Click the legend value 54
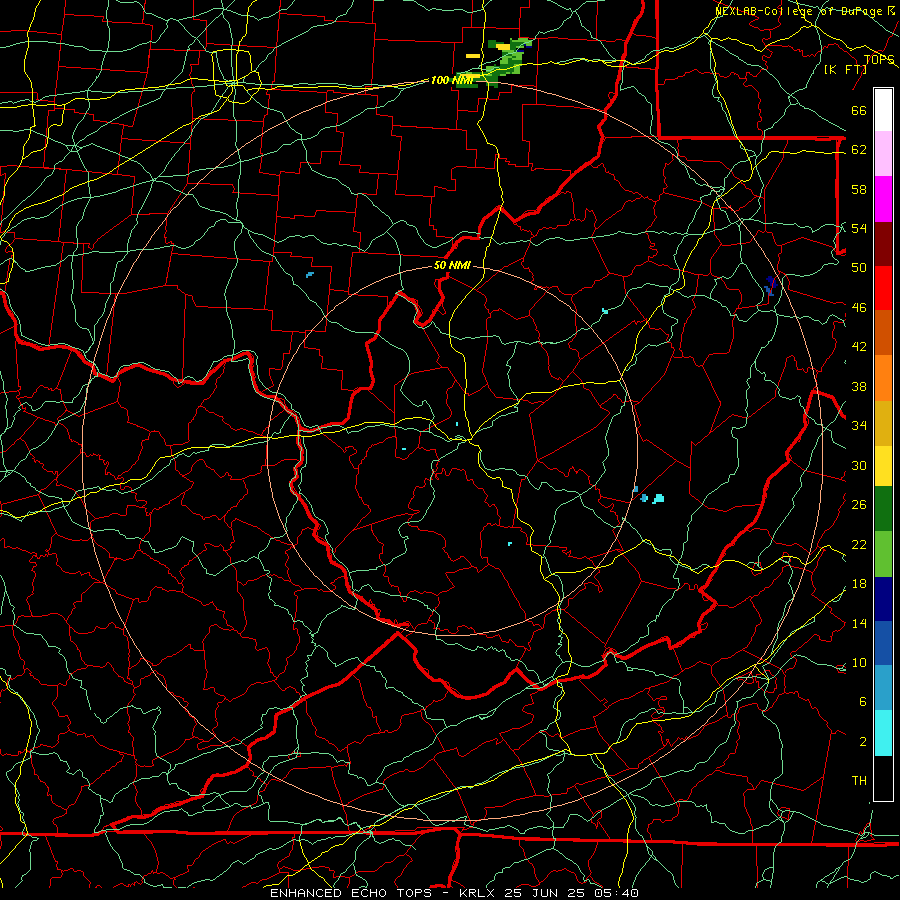 pyautogui.click(x=859, y=228)
